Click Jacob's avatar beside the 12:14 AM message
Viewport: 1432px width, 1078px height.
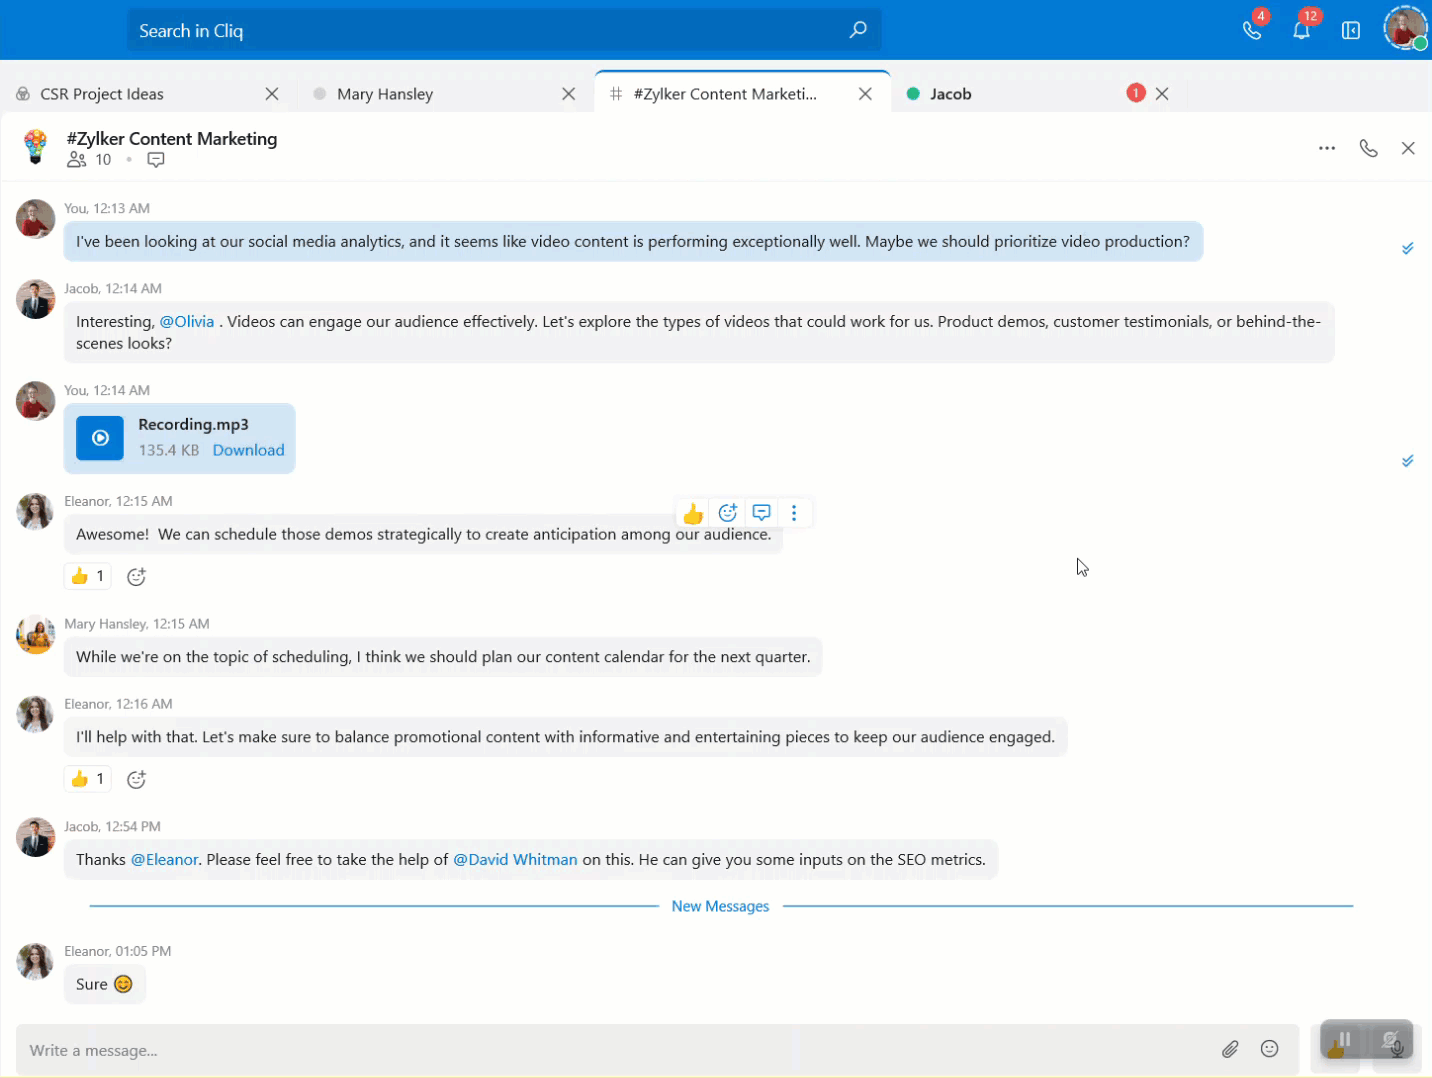tap(35, 299)
